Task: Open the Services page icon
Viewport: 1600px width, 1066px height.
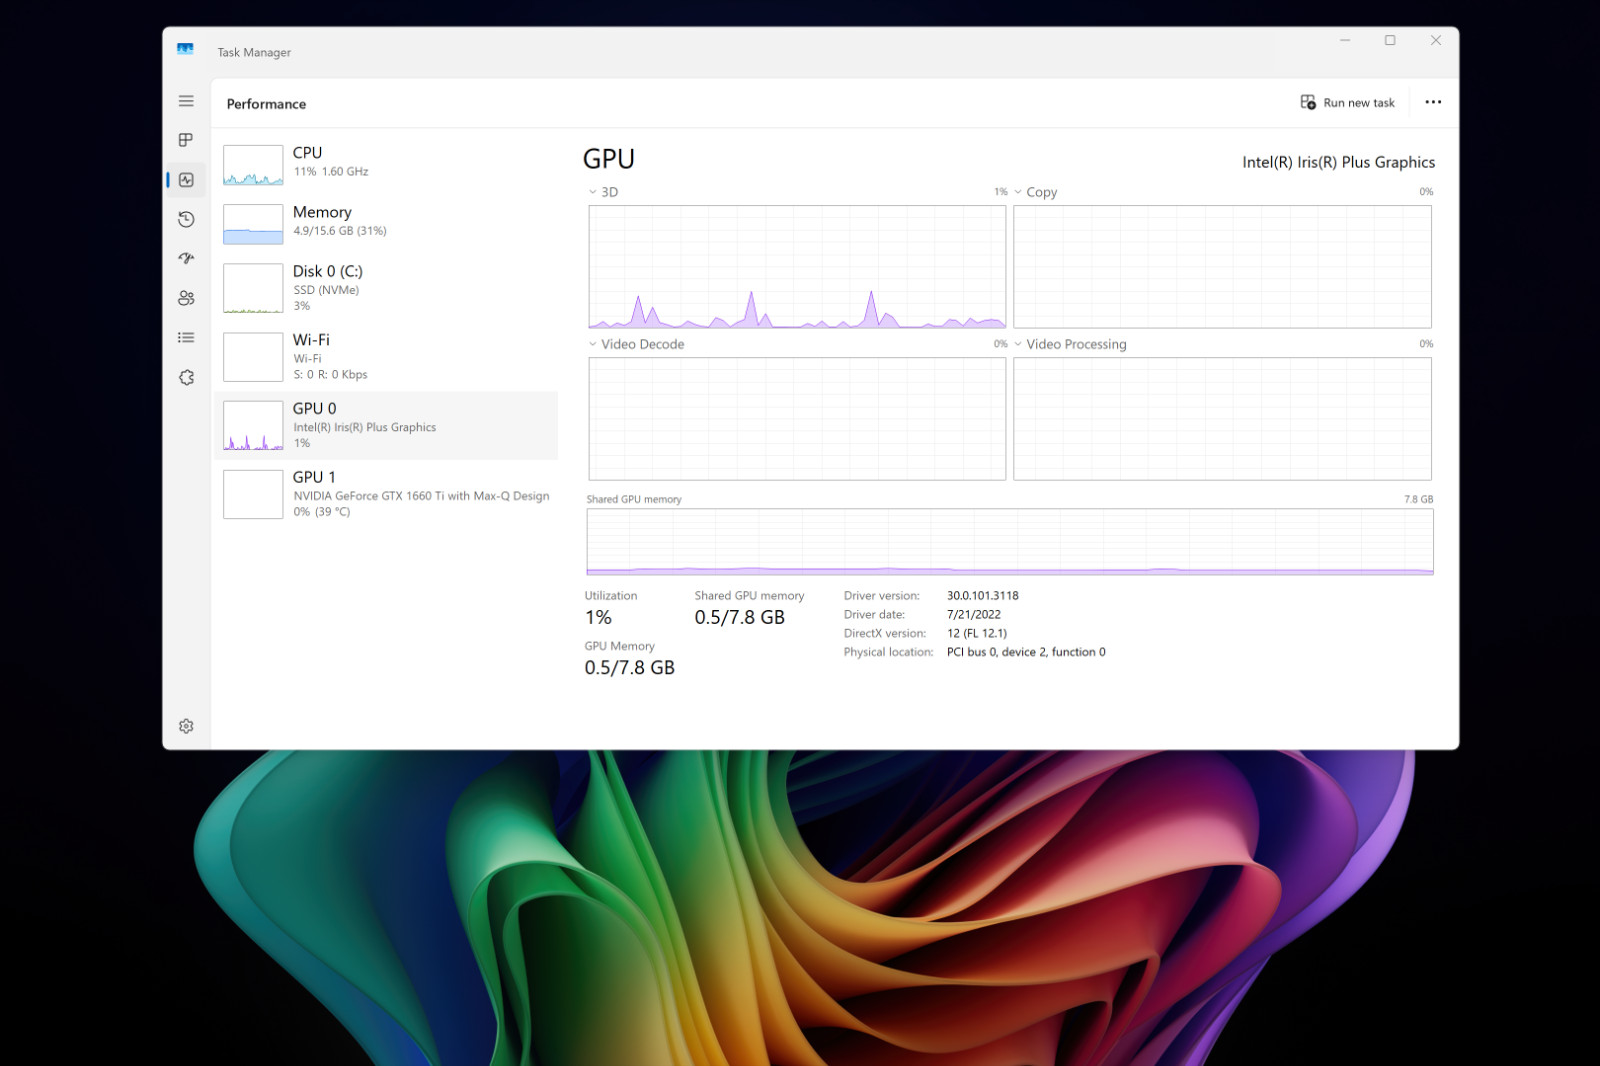Action: point(186,377)
